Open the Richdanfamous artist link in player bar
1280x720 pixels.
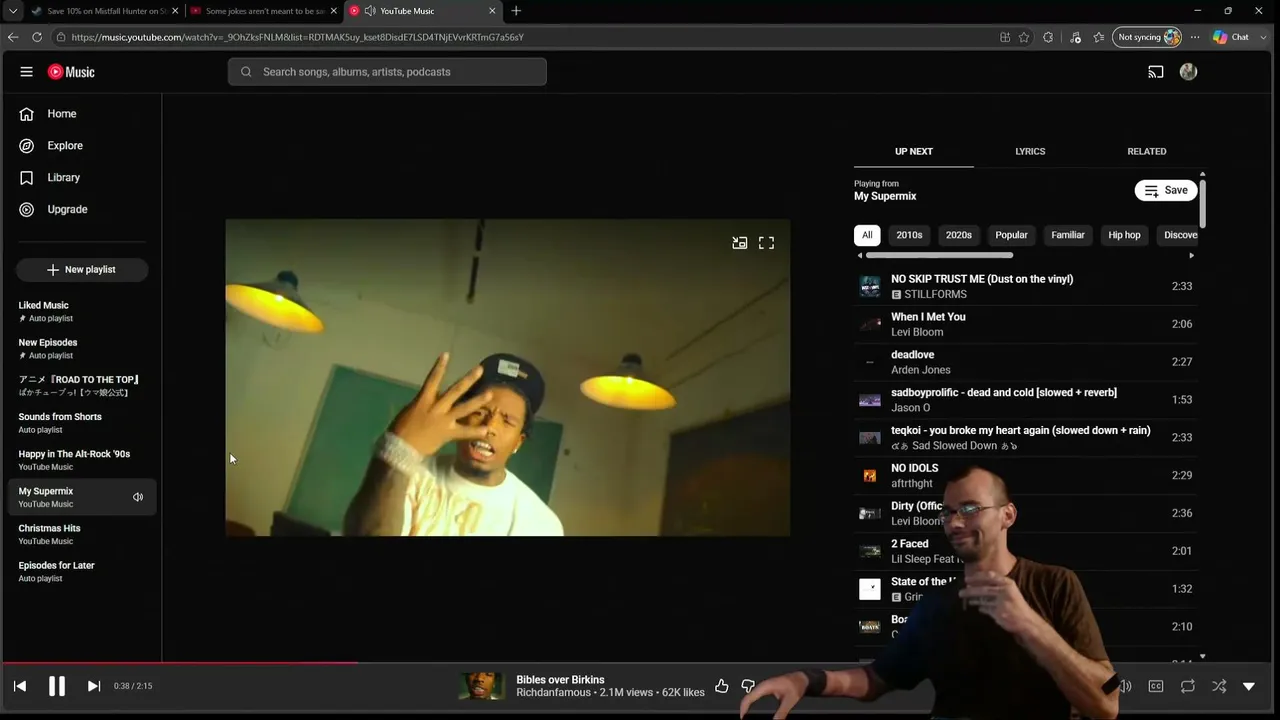pos(554,693)
